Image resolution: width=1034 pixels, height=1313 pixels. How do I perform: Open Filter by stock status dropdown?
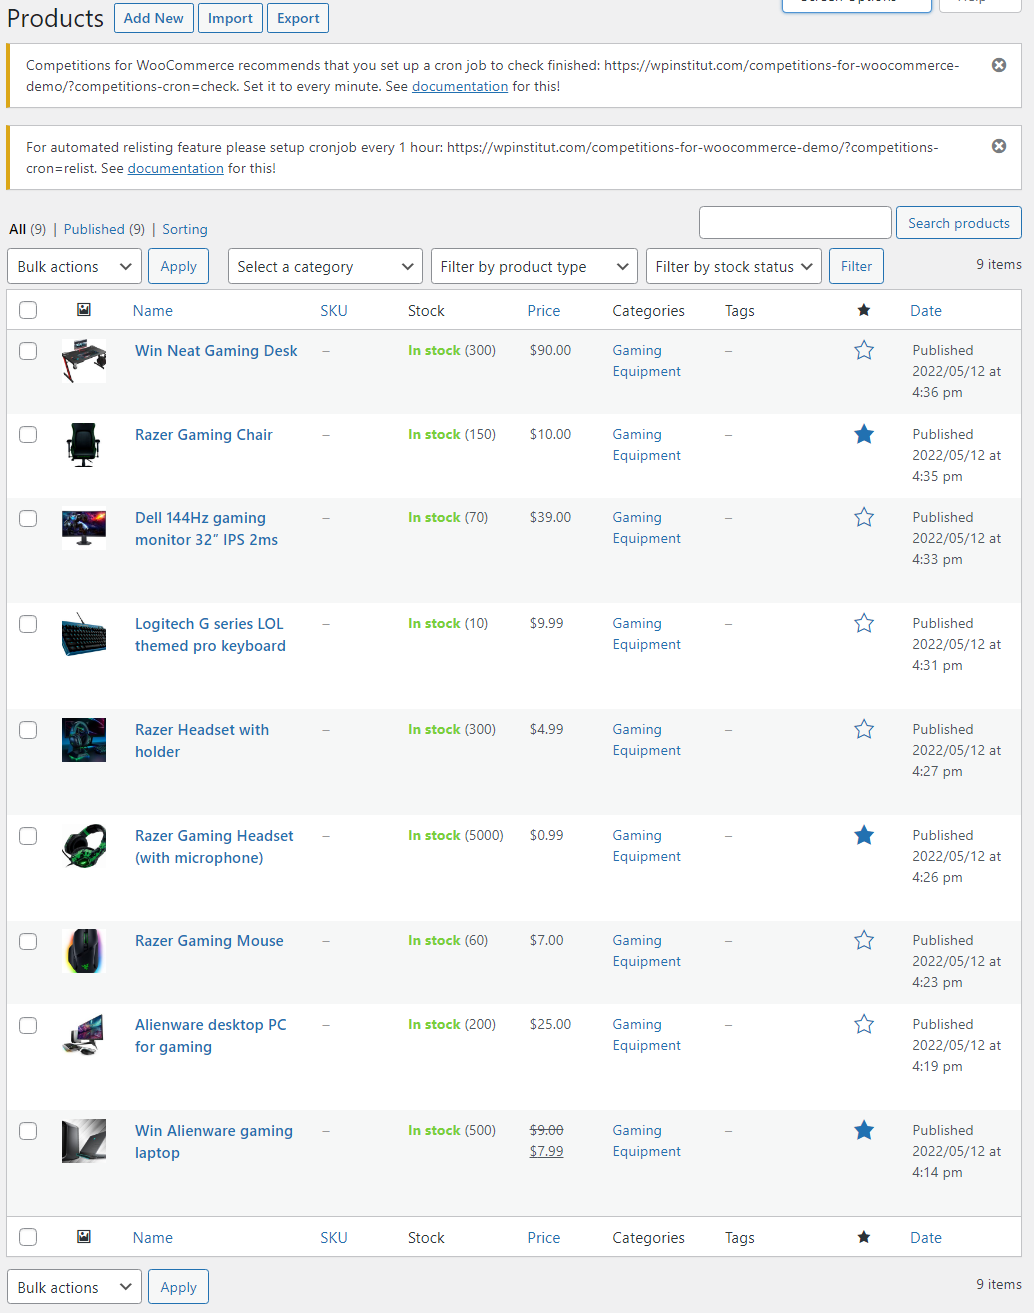(x=733, y=266)
